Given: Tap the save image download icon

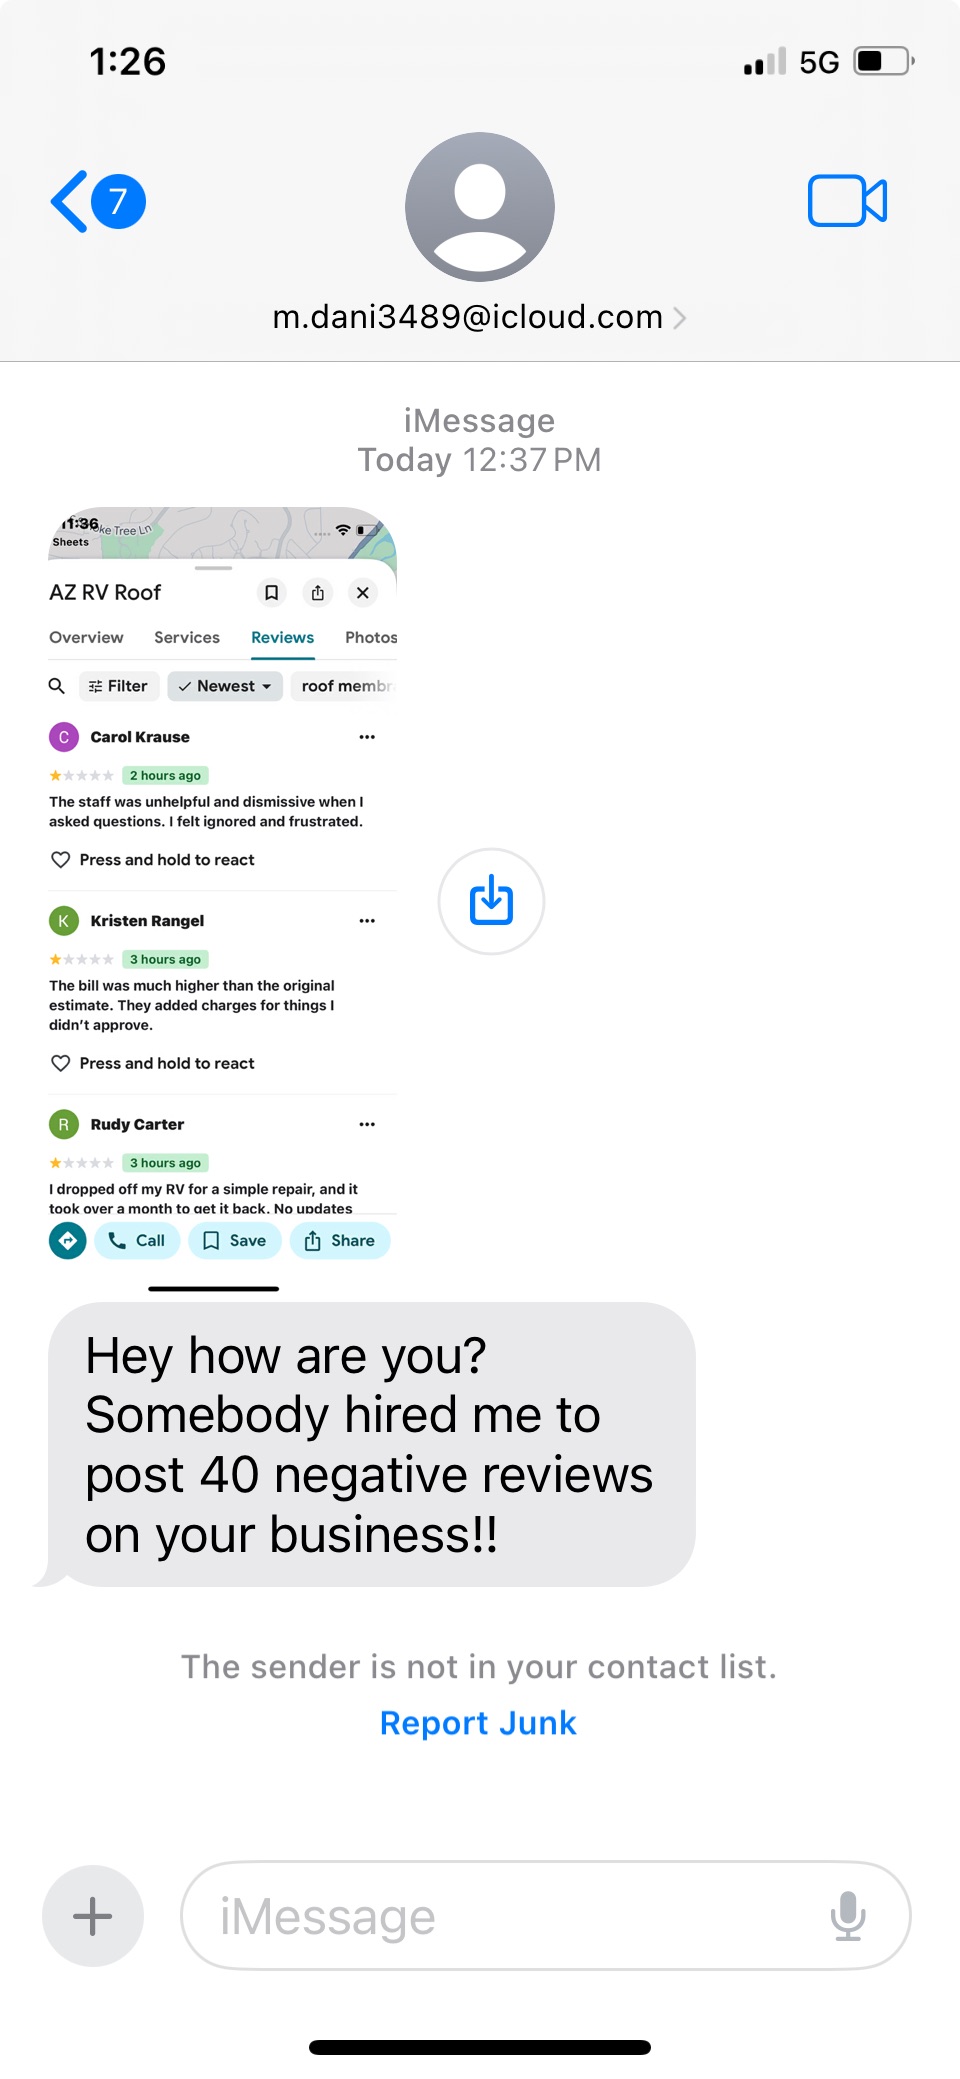Looking at the screenshot, I should click(491, 901).
